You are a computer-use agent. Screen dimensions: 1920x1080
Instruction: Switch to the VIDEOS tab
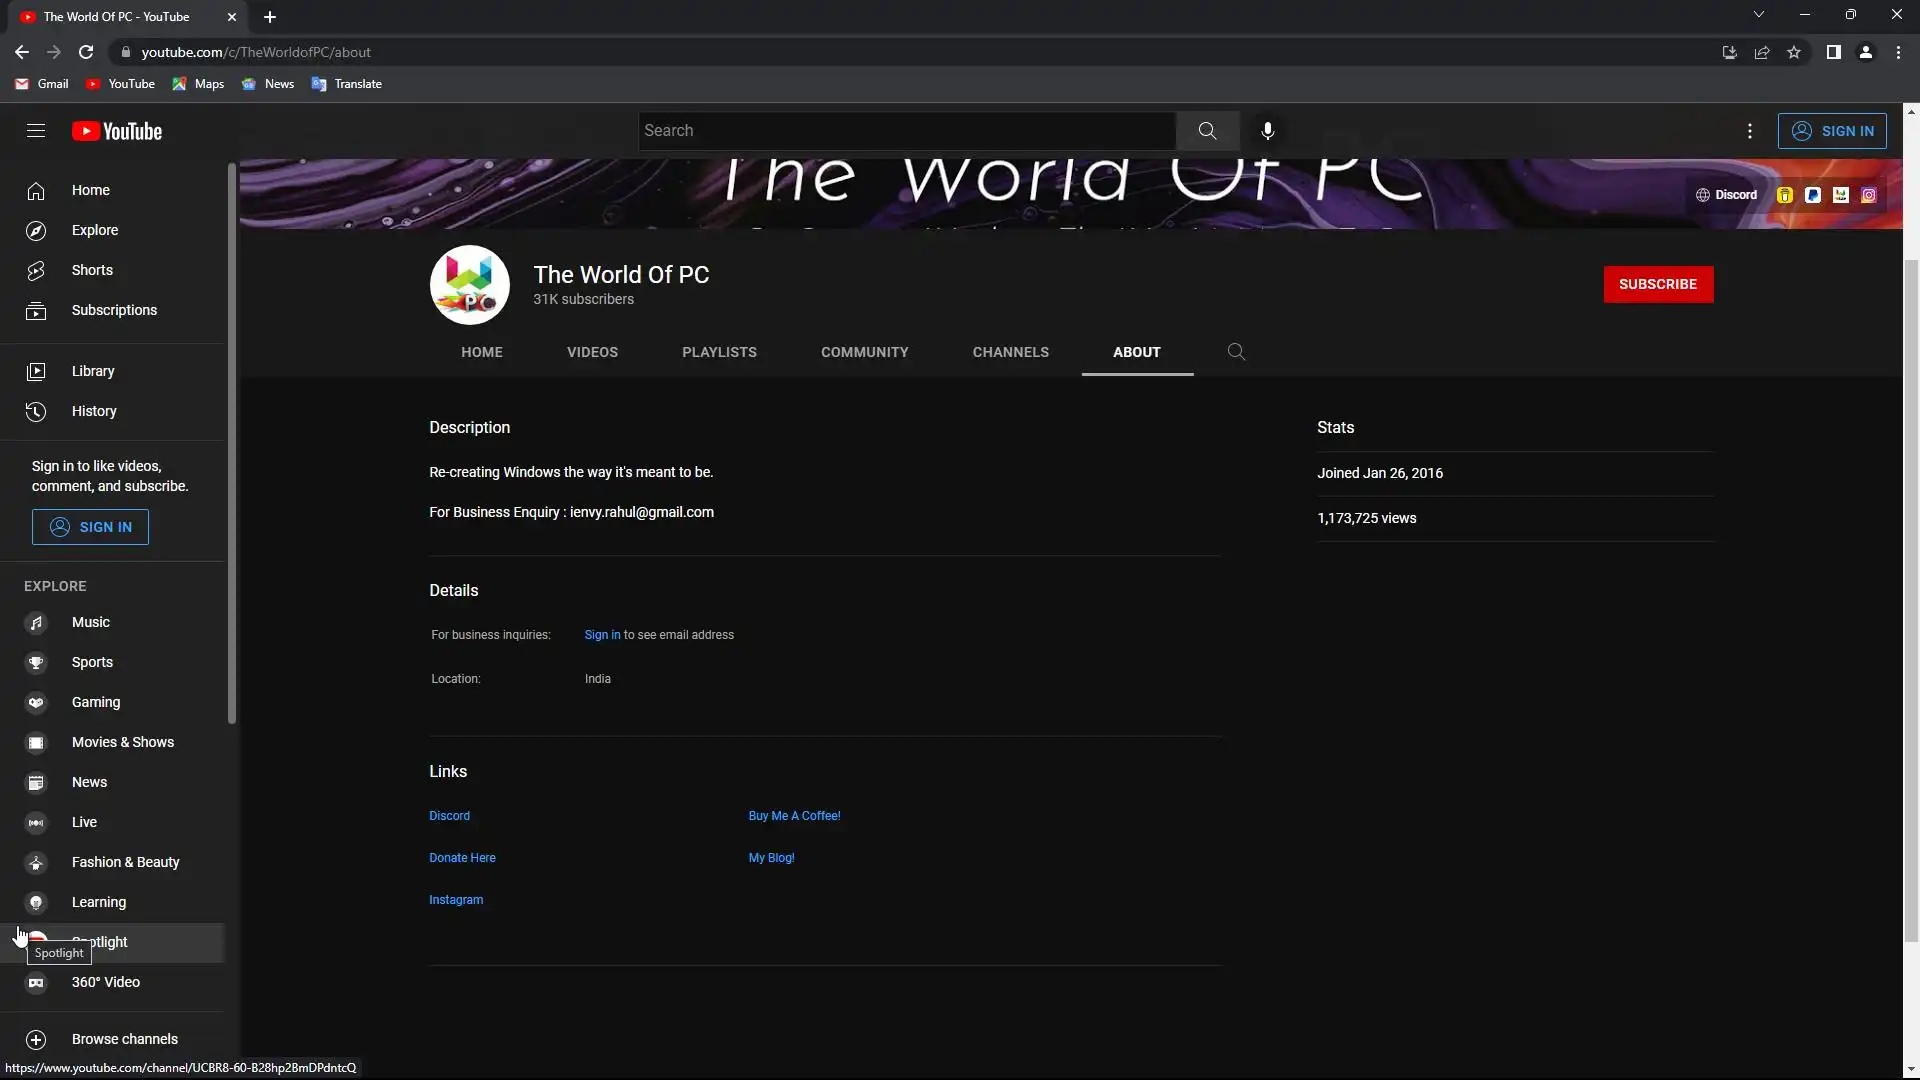(592, 352)
